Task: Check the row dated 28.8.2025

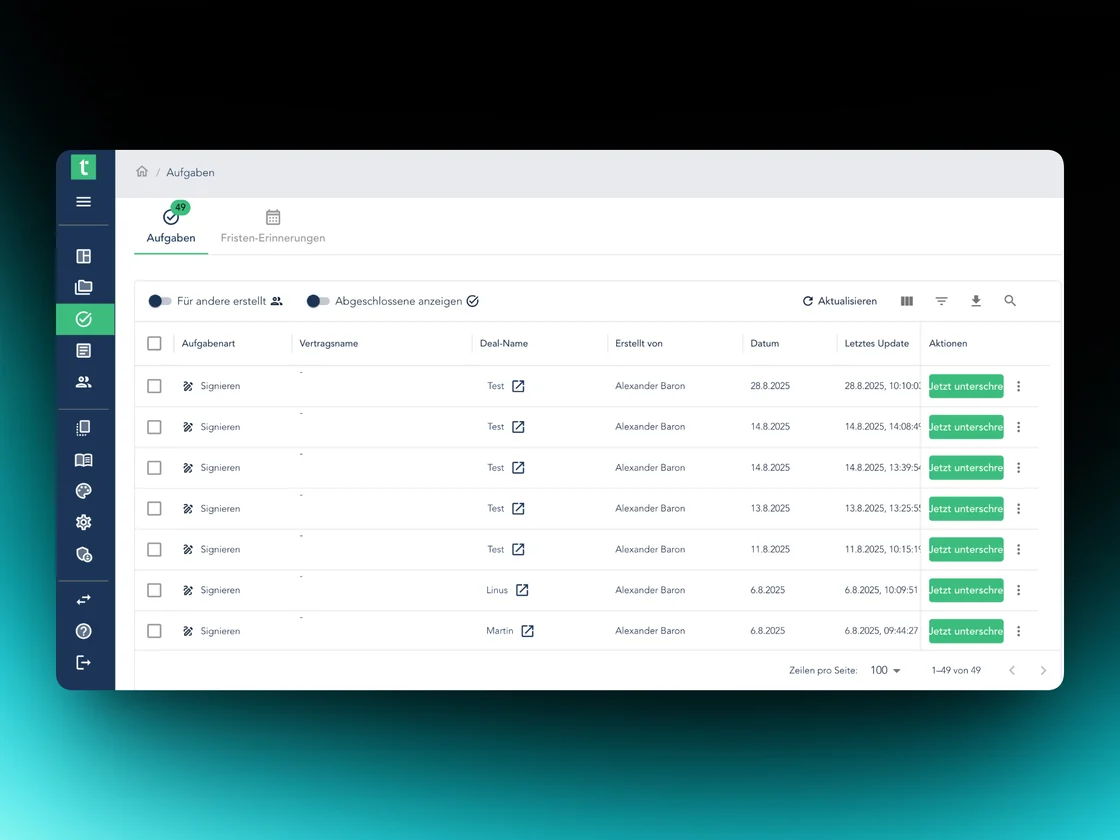Action: (154, 386)
